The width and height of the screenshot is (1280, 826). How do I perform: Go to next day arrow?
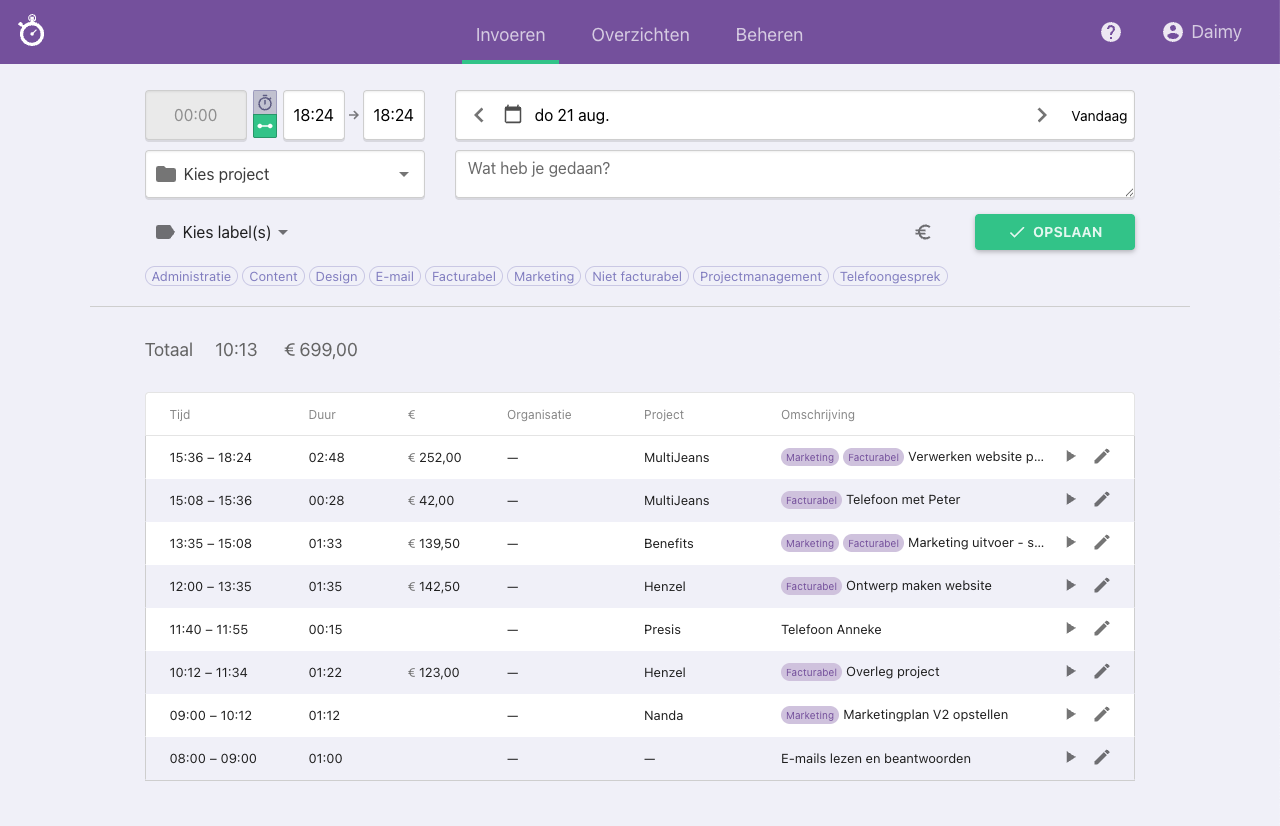click(1042, 115)
